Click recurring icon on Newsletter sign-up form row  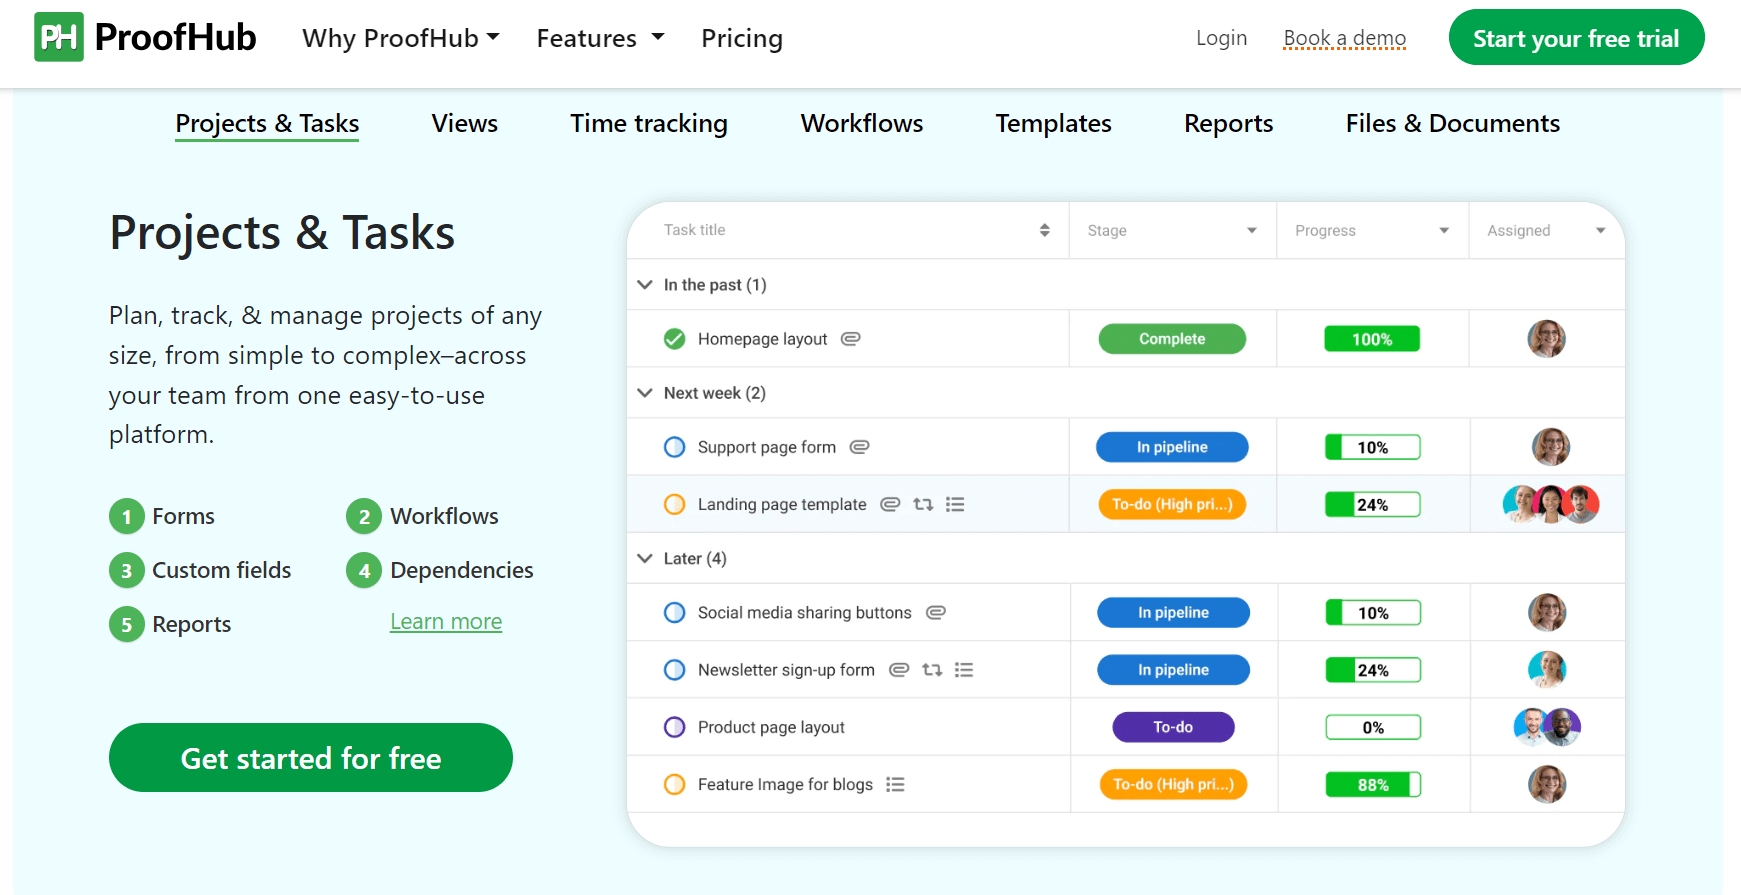pyautogui.click(x=932, y=670)
